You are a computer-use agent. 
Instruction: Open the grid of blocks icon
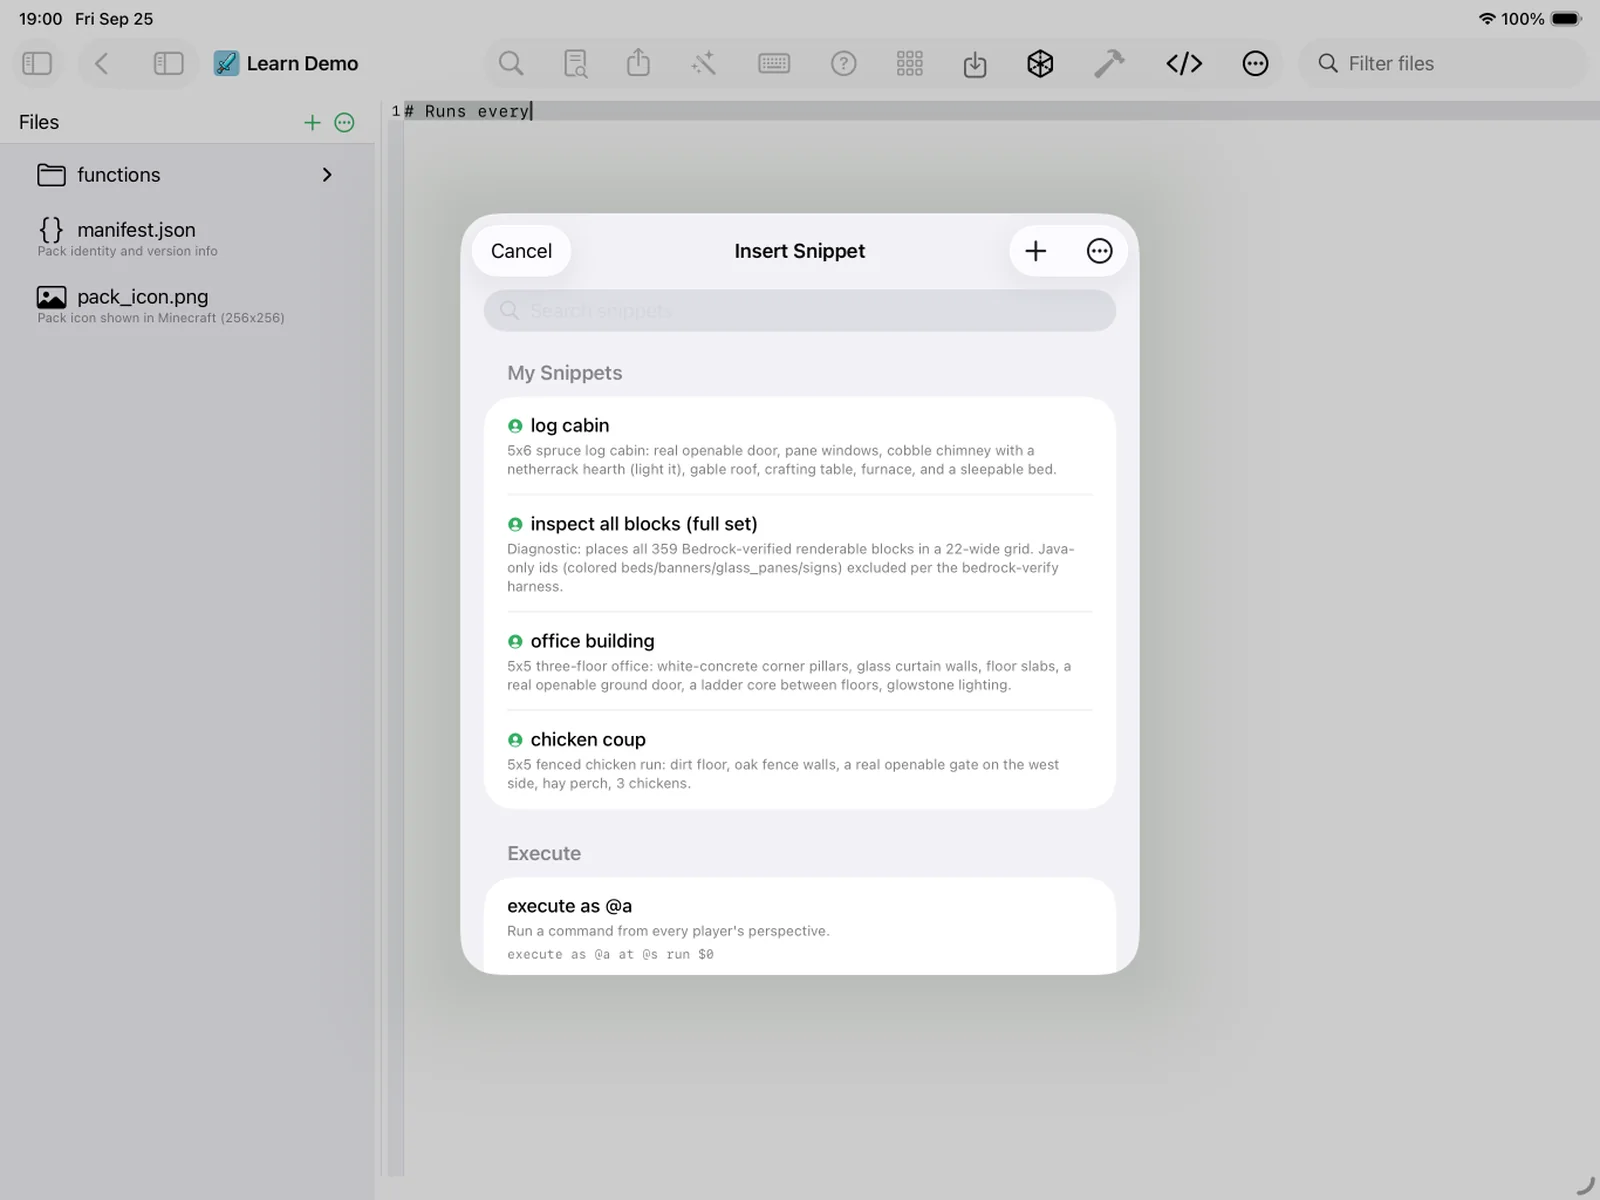(x=910, y=64)
